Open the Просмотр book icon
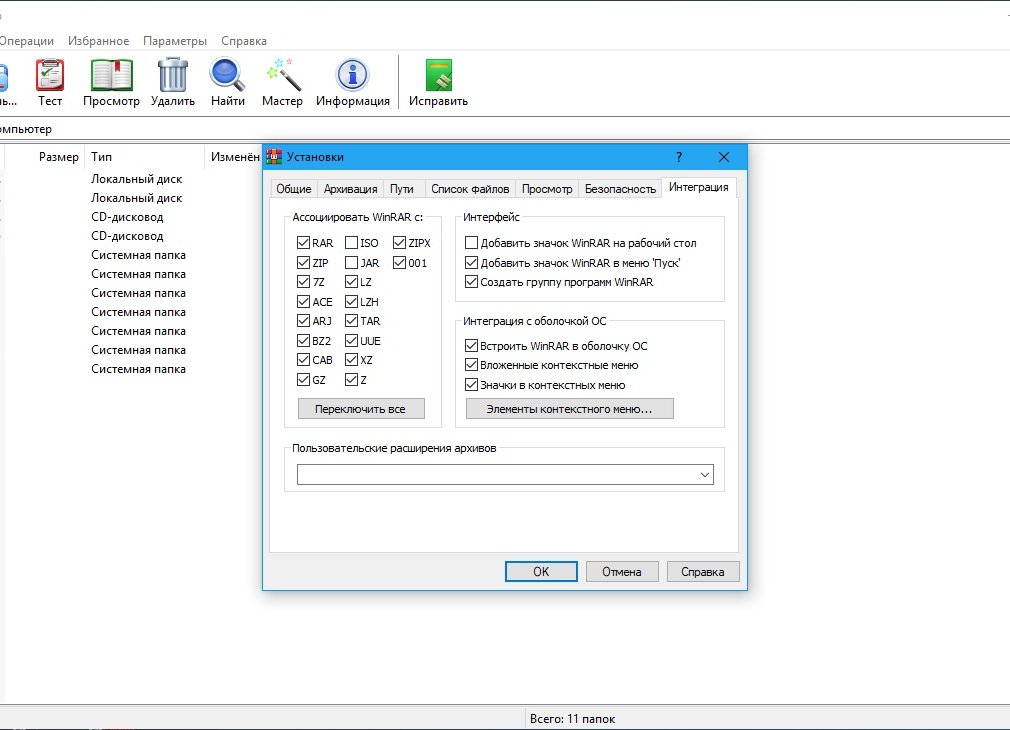Screen dimensions: 1010x730 [111, 75]
